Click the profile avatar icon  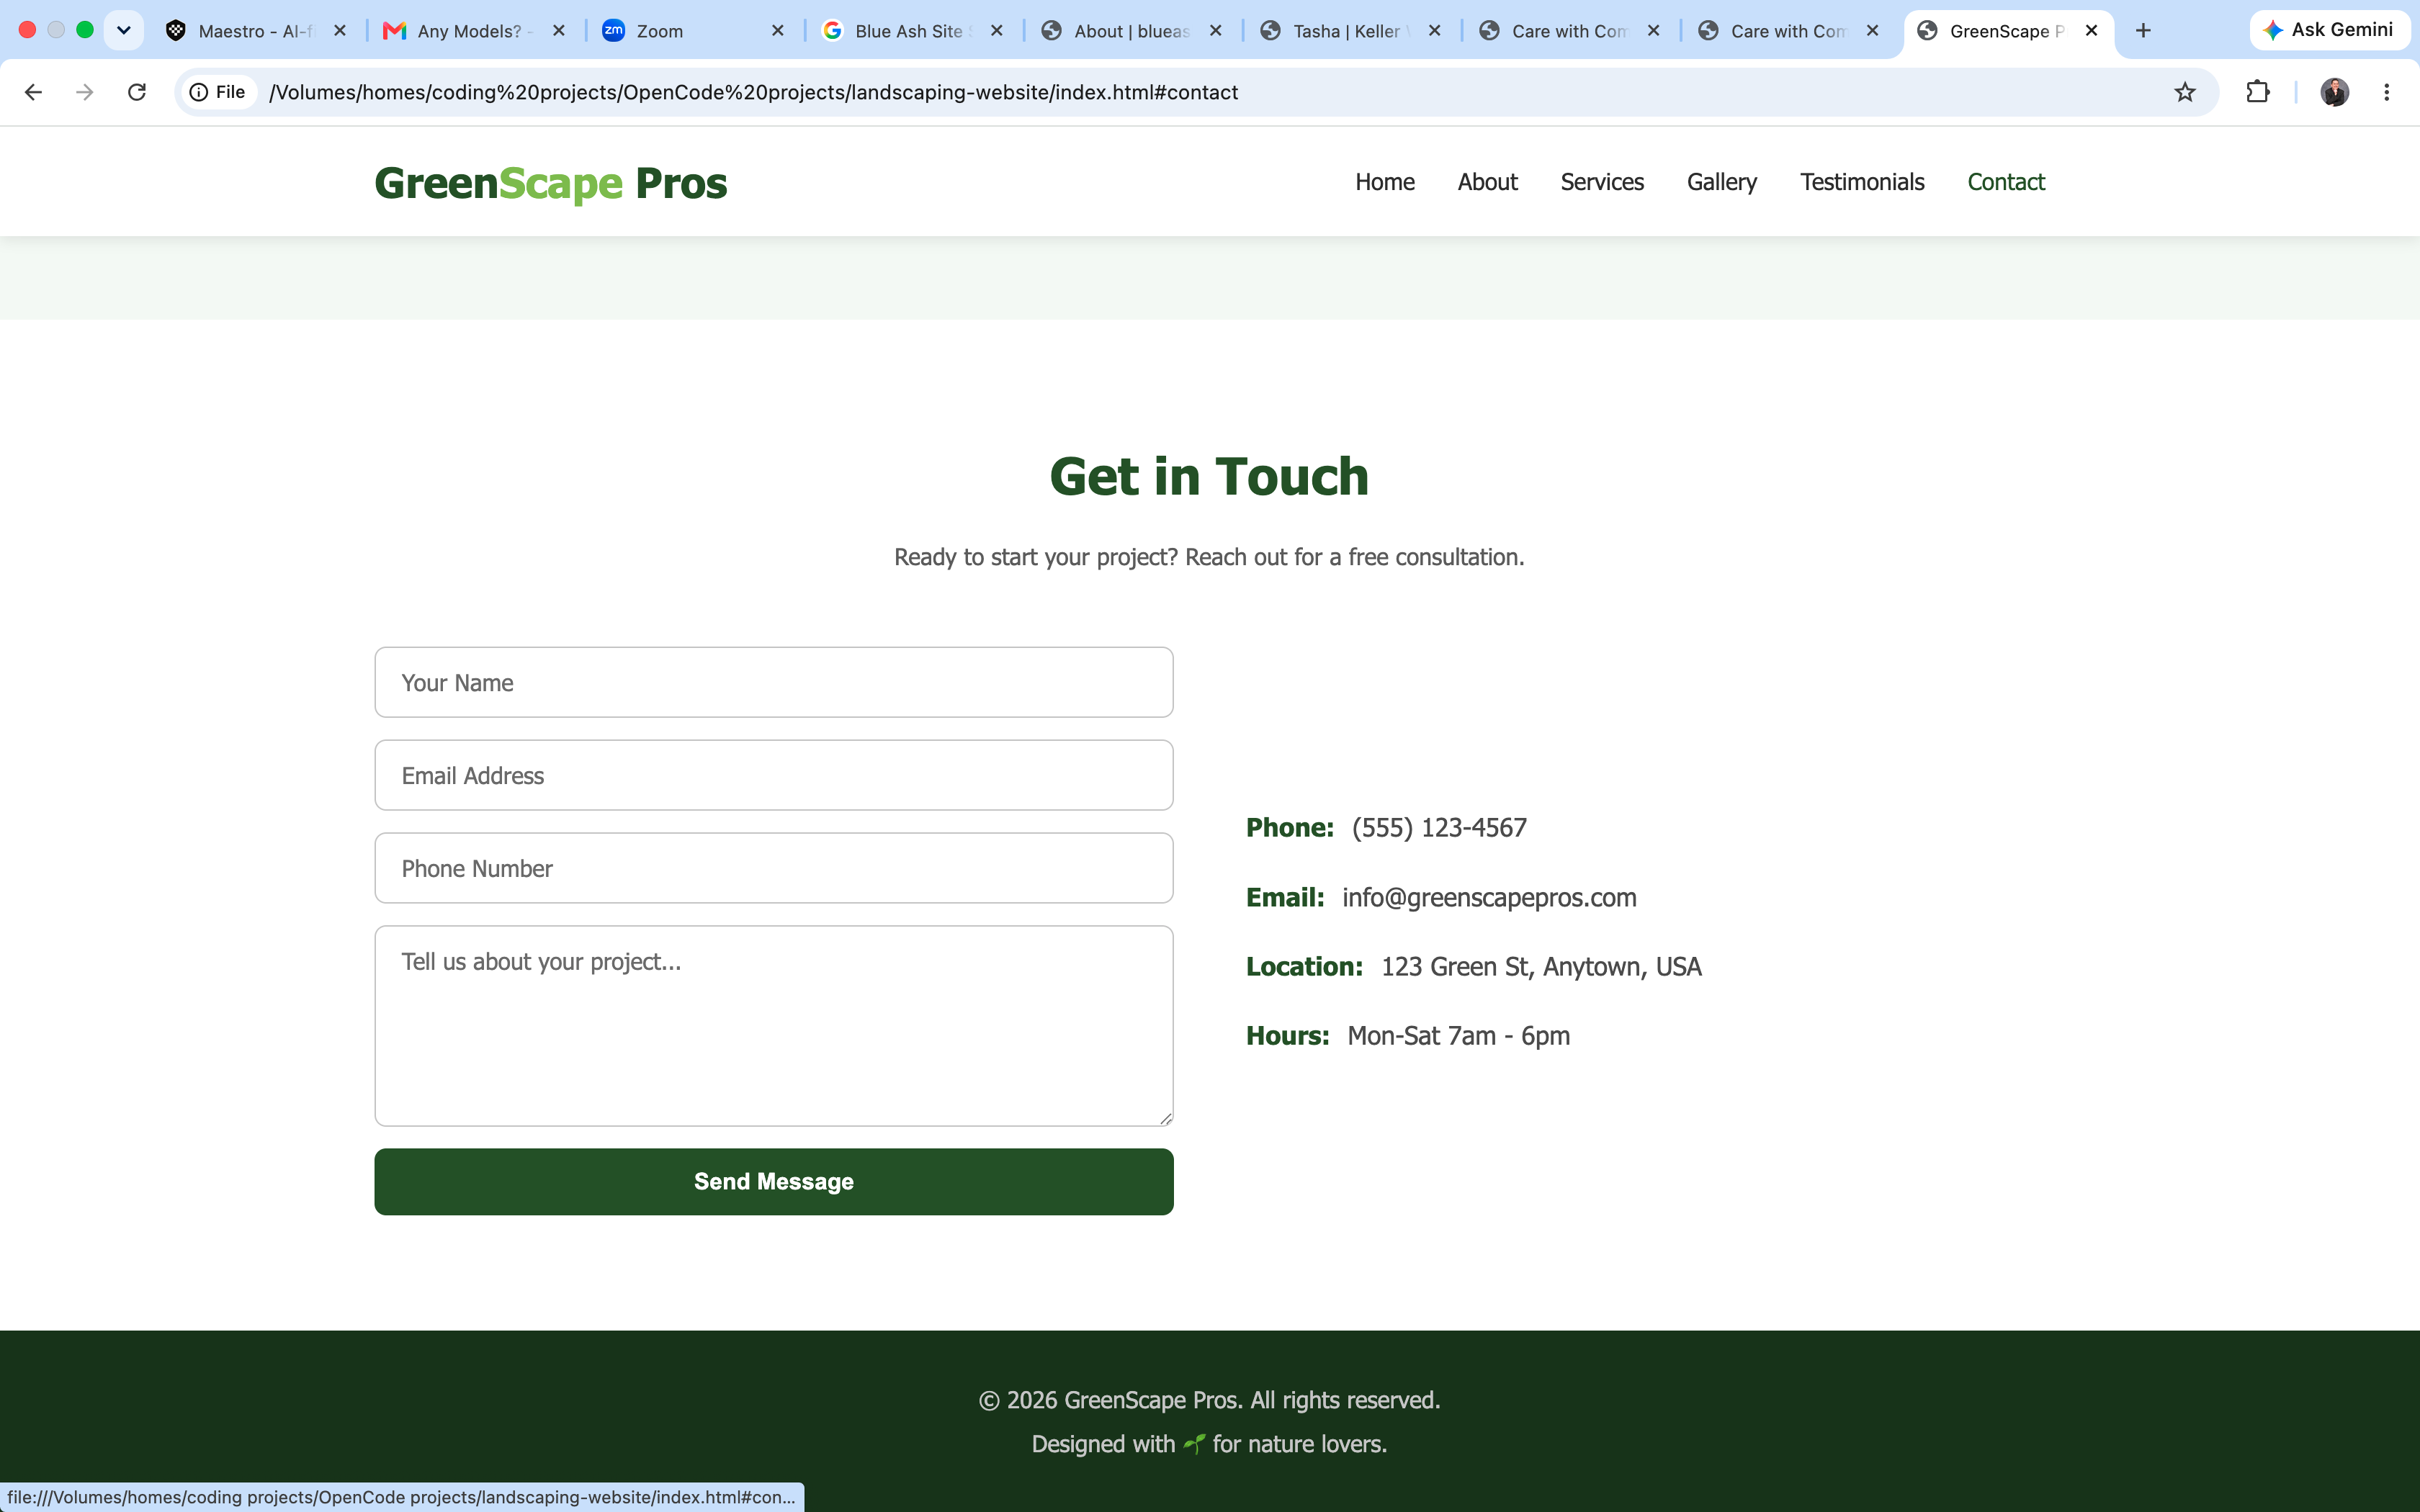[x=2334, y=92]
